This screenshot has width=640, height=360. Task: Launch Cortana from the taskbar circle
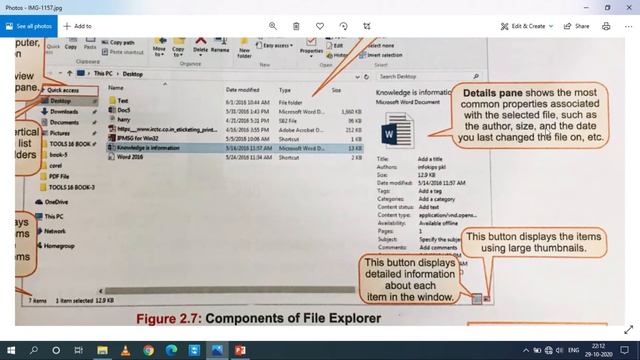tap(56, 350)
